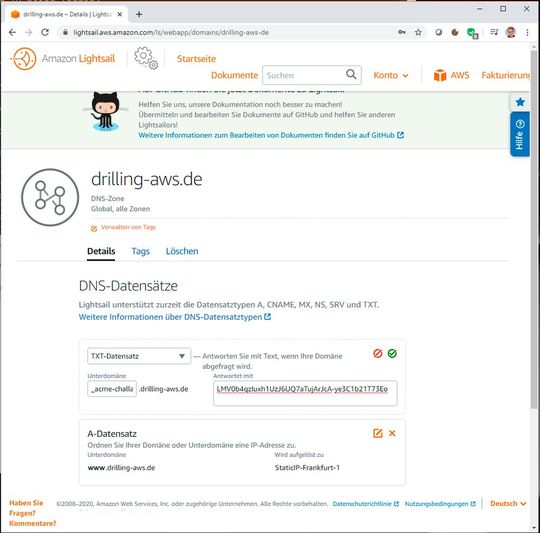Click Verwalten von Tags link

pos(128,227)
